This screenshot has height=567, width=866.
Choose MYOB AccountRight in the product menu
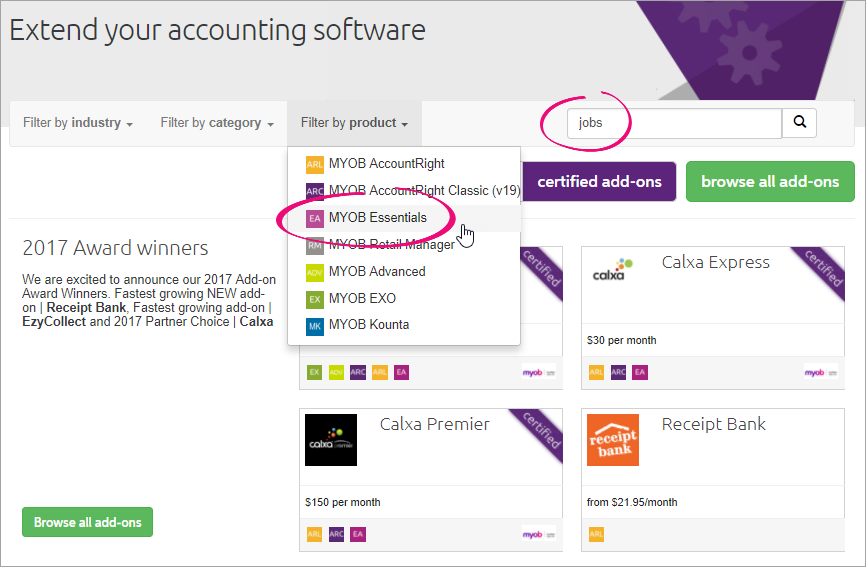[x=386, y=164]
